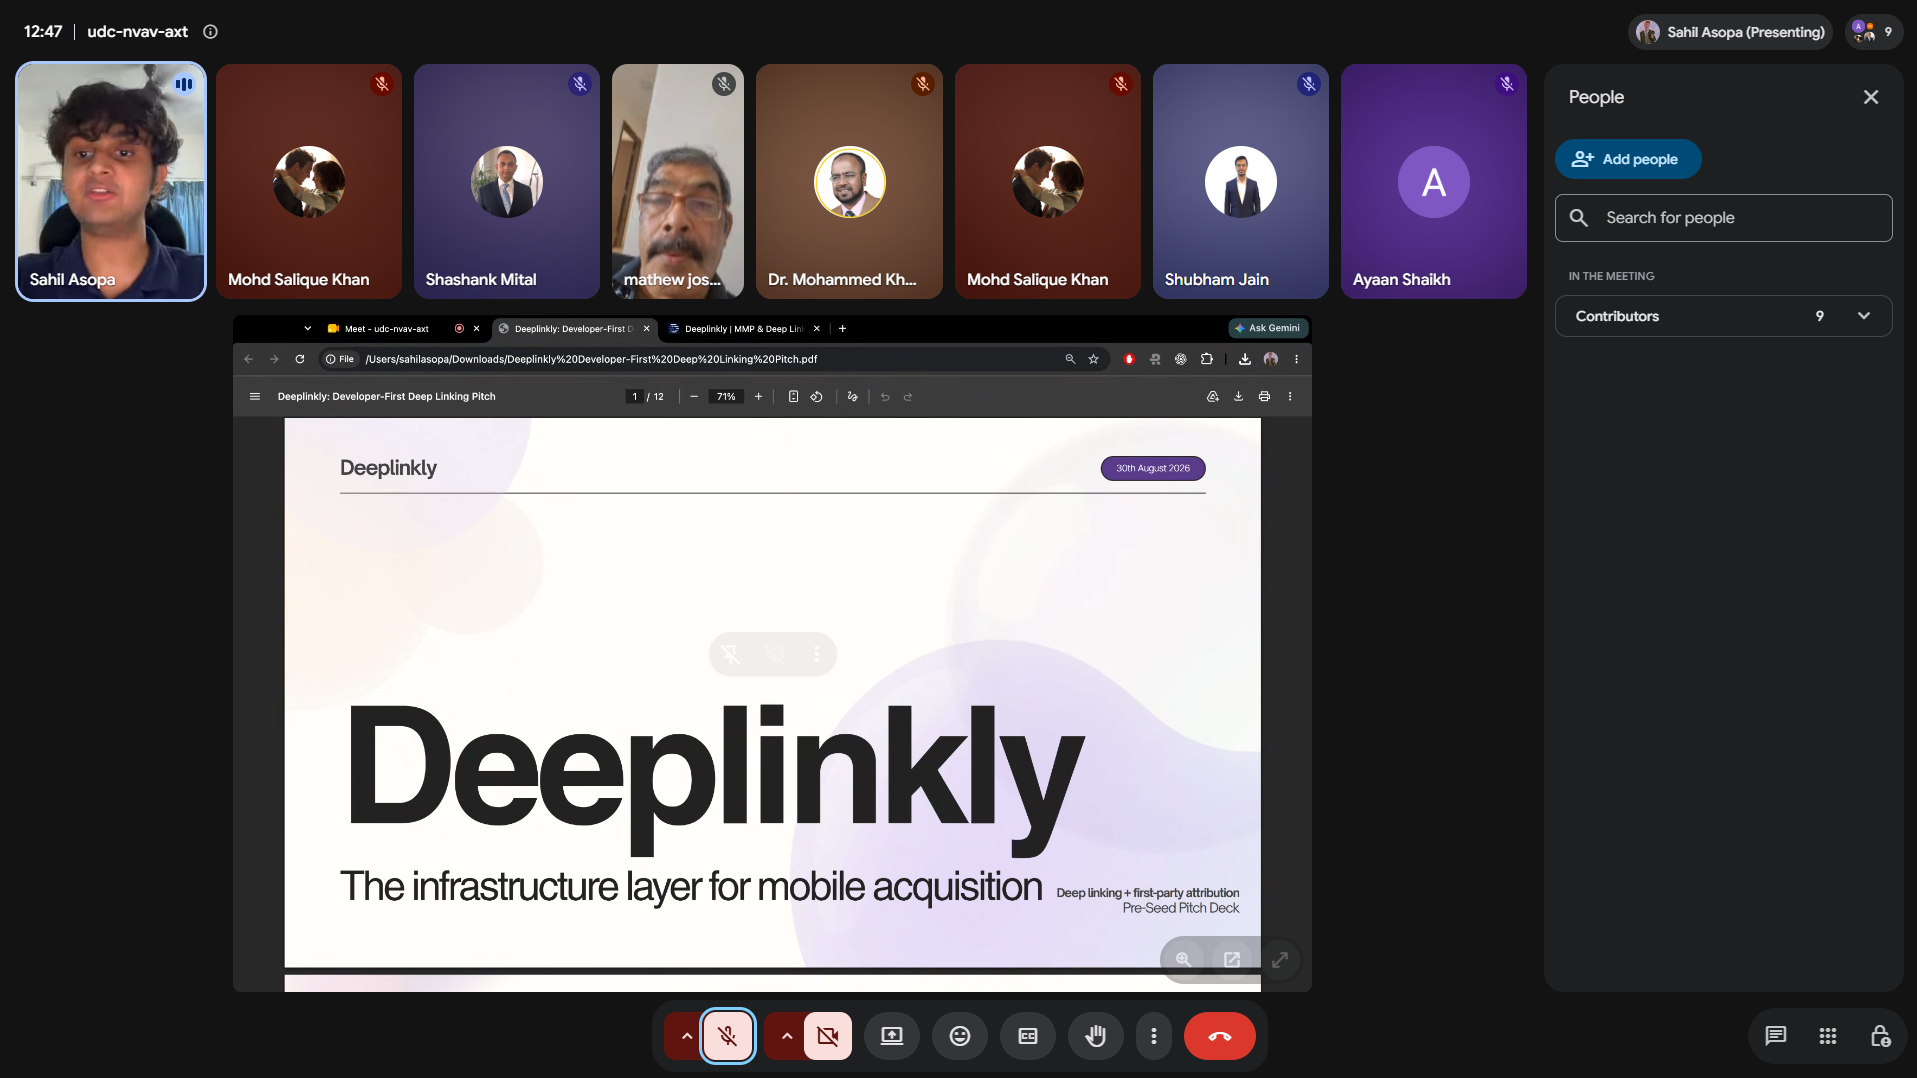The image size is (1917, 1078).
Task: Leave the call with red button
Action: point(1220,1036)
